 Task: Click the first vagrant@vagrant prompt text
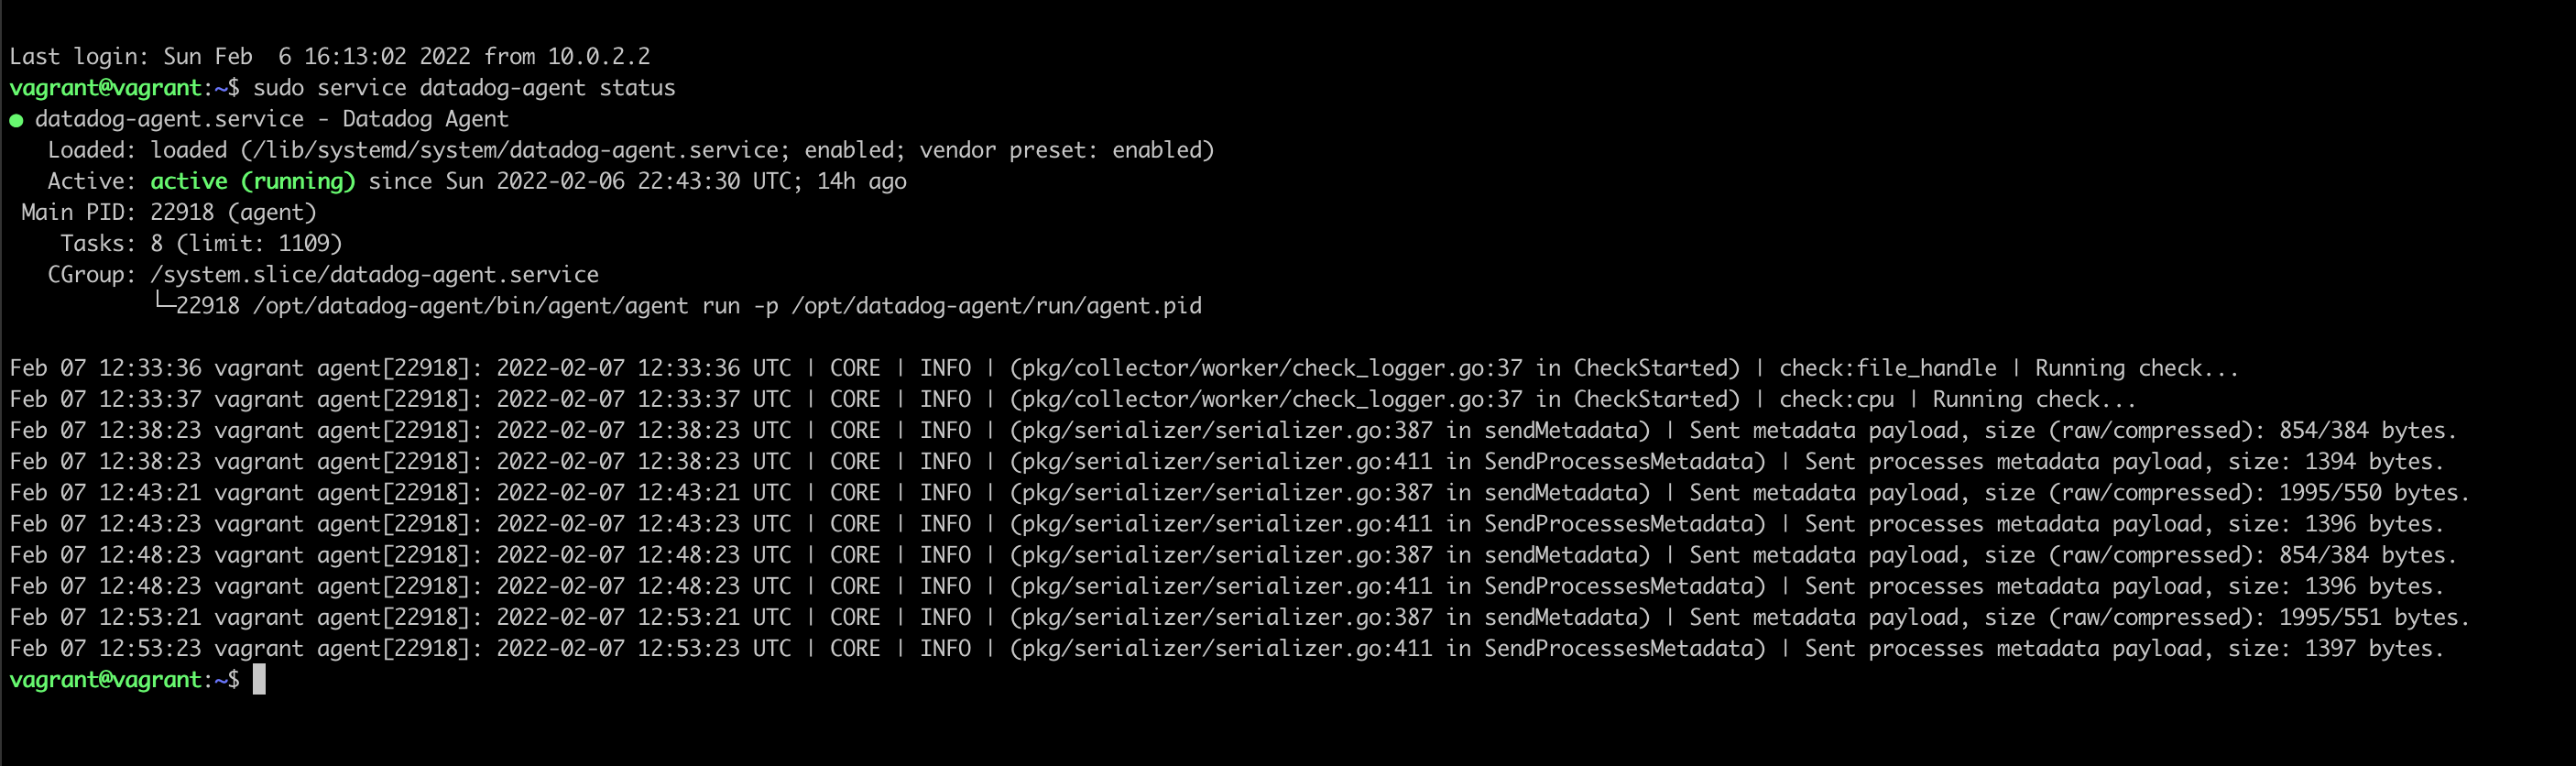click(106, 88)
